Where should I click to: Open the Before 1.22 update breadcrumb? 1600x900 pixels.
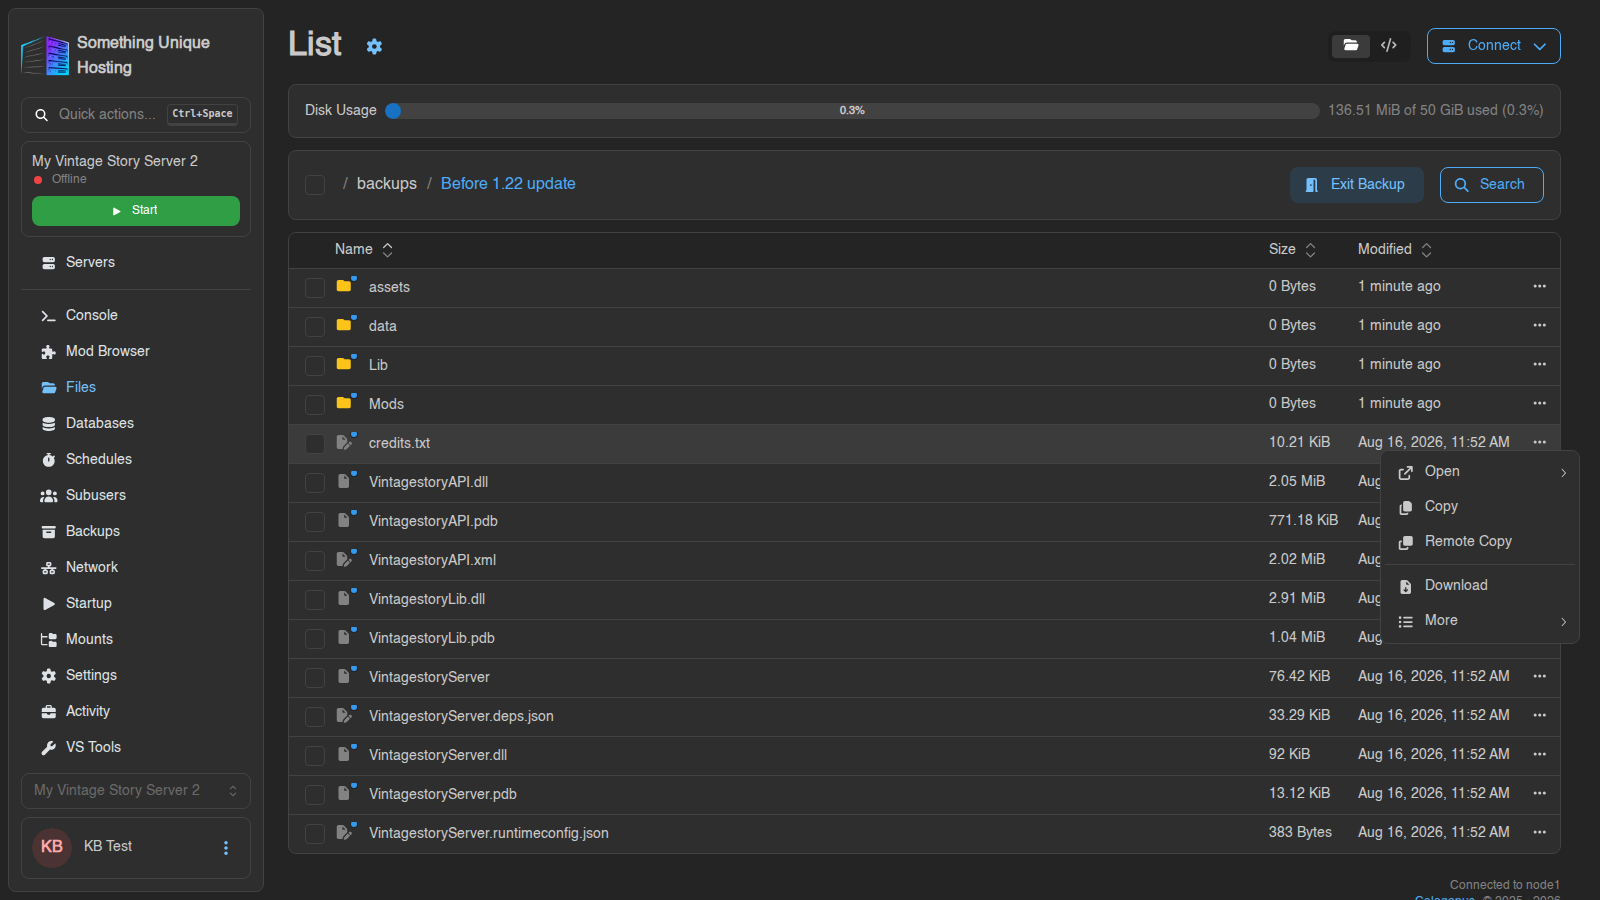click(508, 184)
